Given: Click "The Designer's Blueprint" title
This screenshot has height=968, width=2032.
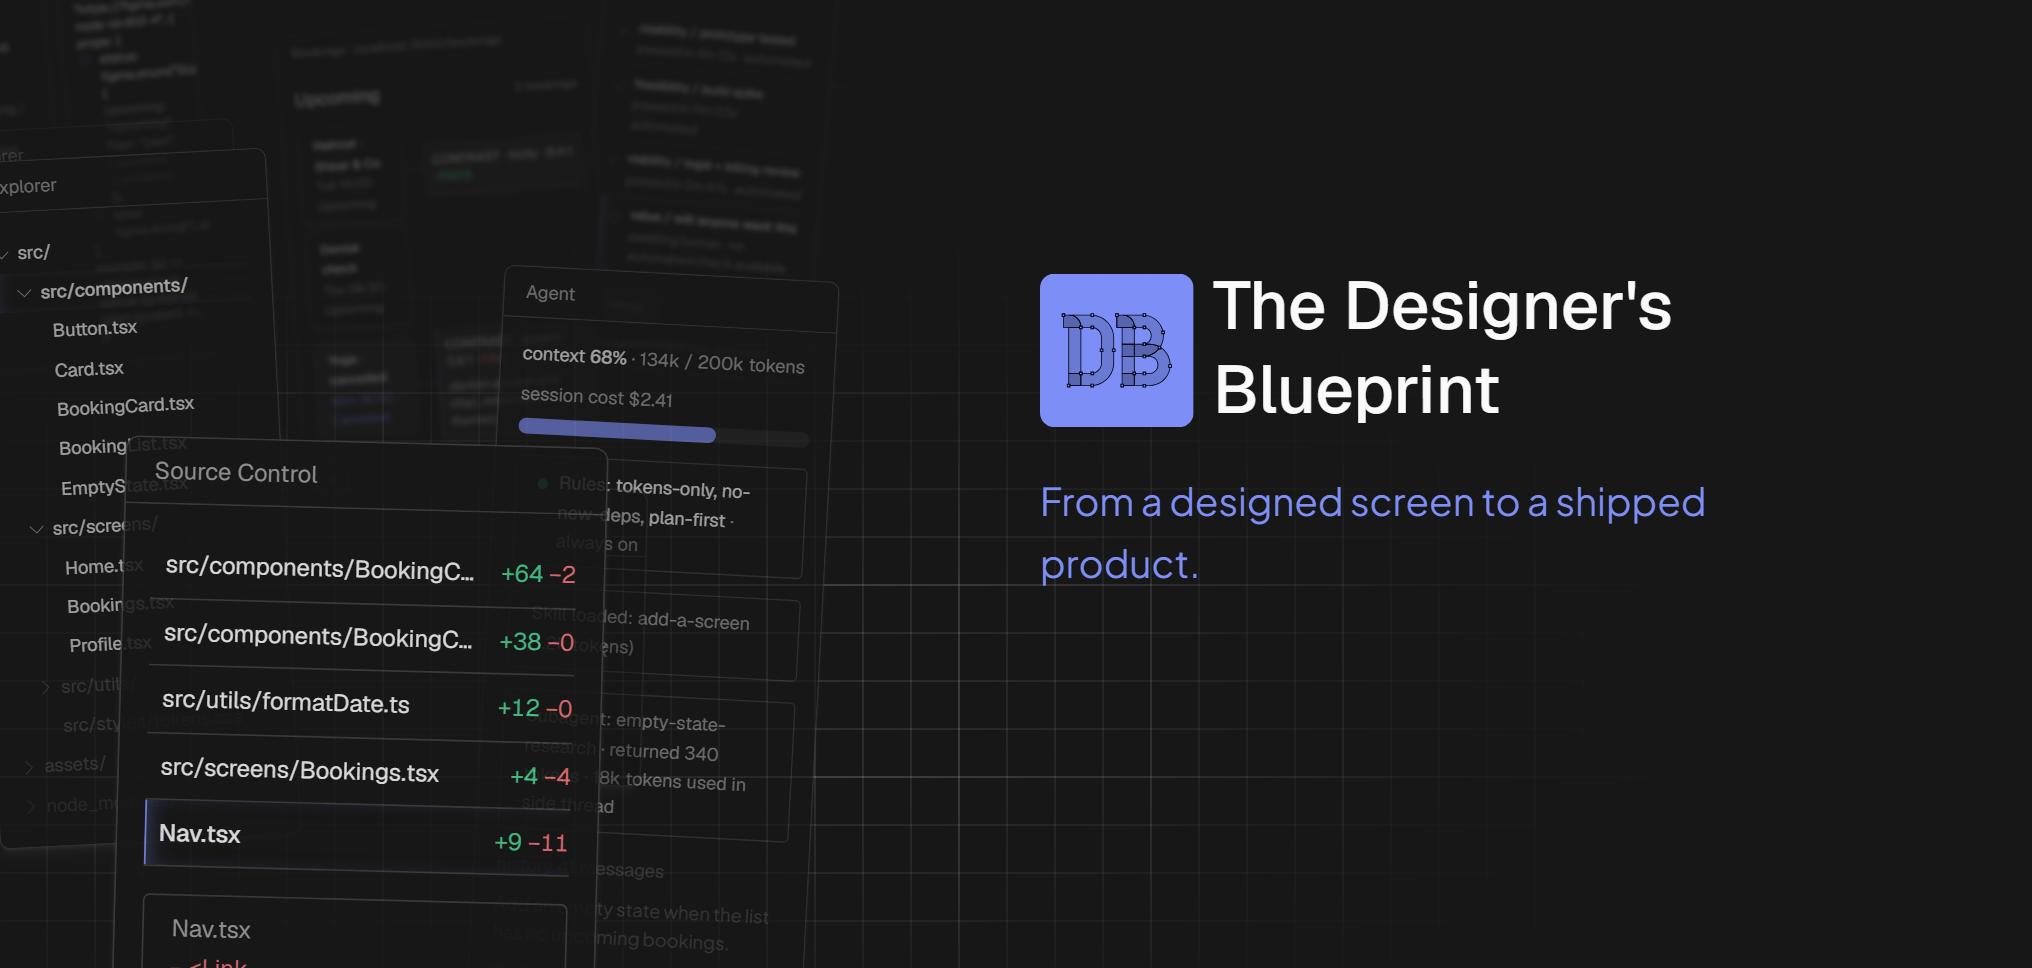Looking at the screenshot, I should [x=1442, y=347].
